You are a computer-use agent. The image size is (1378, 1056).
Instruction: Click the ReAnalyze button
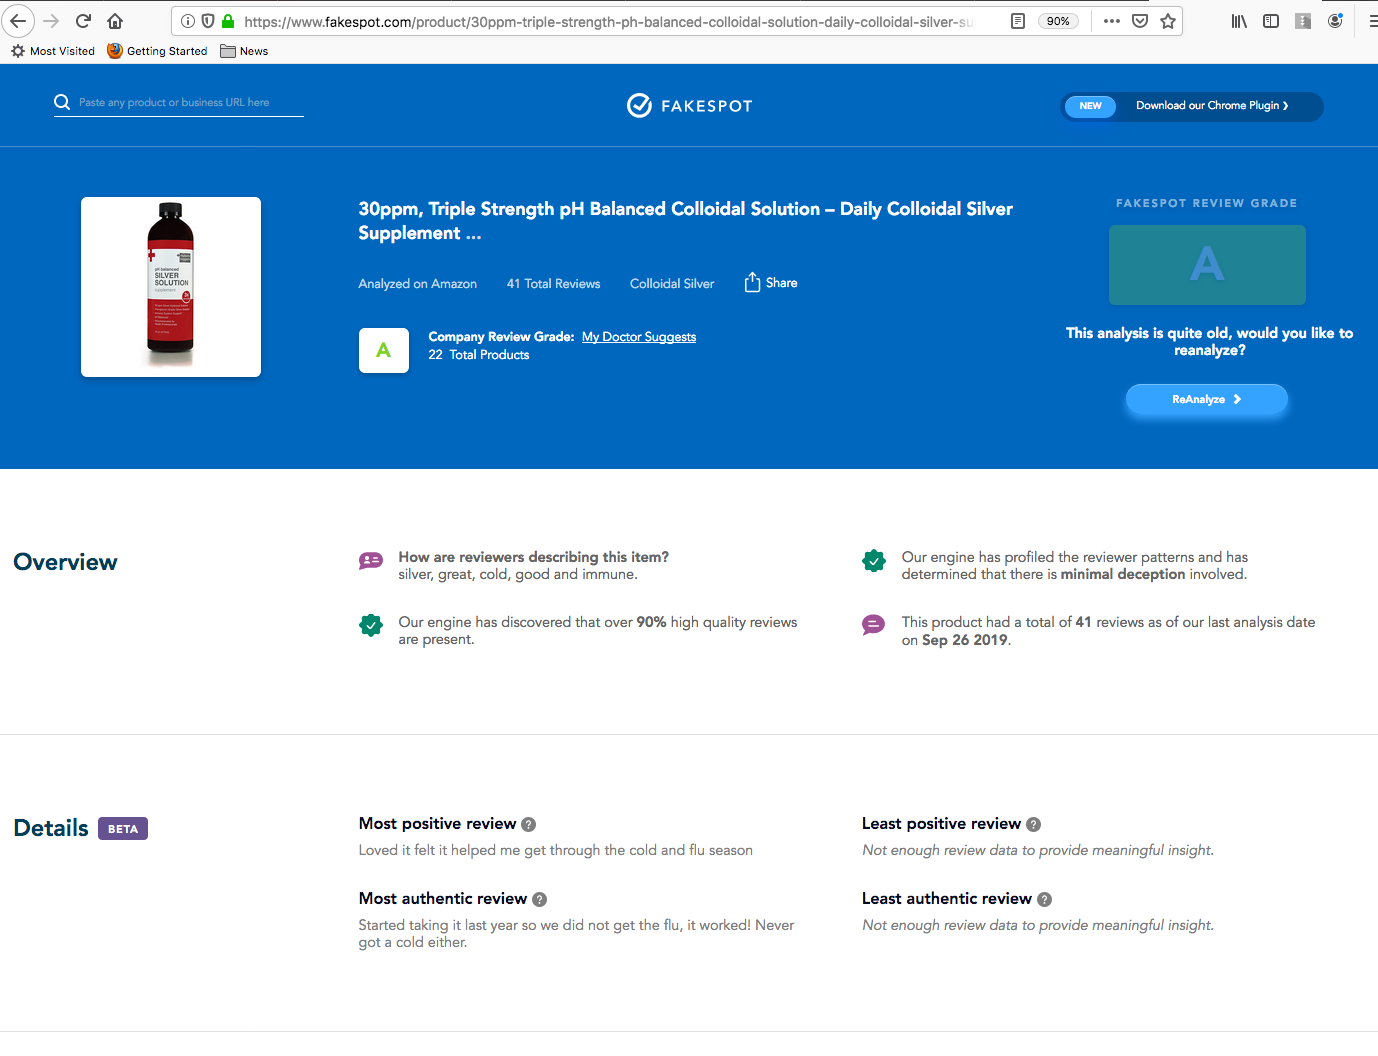pos(1207,399)
